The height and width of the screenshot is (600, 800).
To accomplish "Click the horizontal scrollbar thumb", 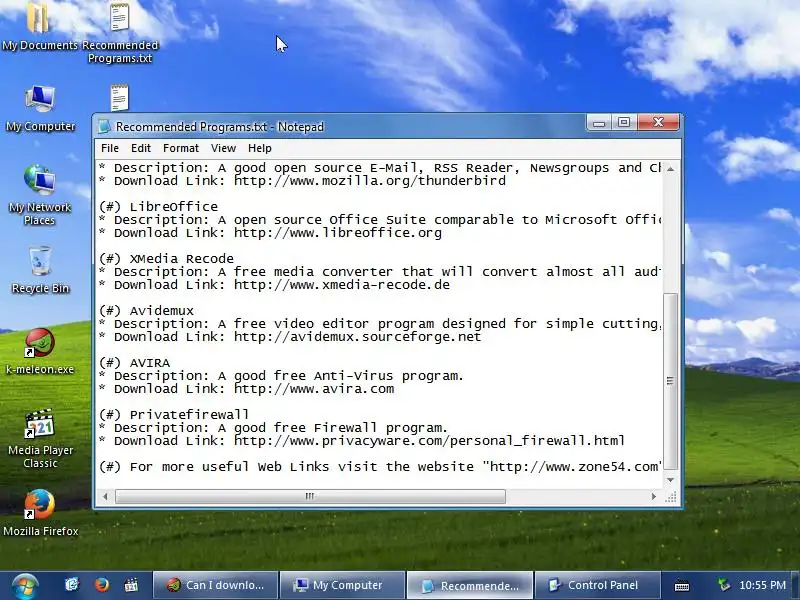I will coord(310,496).
